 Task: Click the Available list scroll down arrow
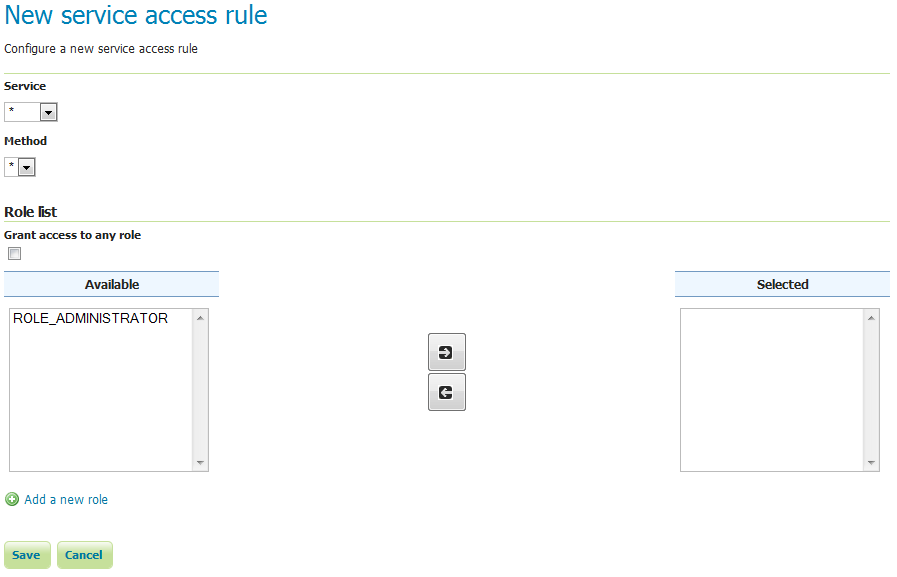coord(201,463)
